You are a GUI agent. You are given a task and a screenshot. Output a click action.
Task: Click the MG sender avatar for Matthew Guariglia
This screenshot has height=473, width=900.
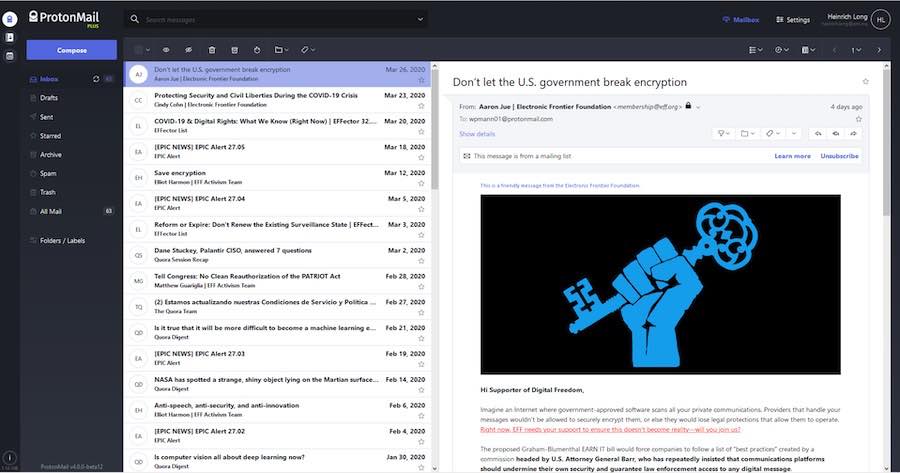138,281
